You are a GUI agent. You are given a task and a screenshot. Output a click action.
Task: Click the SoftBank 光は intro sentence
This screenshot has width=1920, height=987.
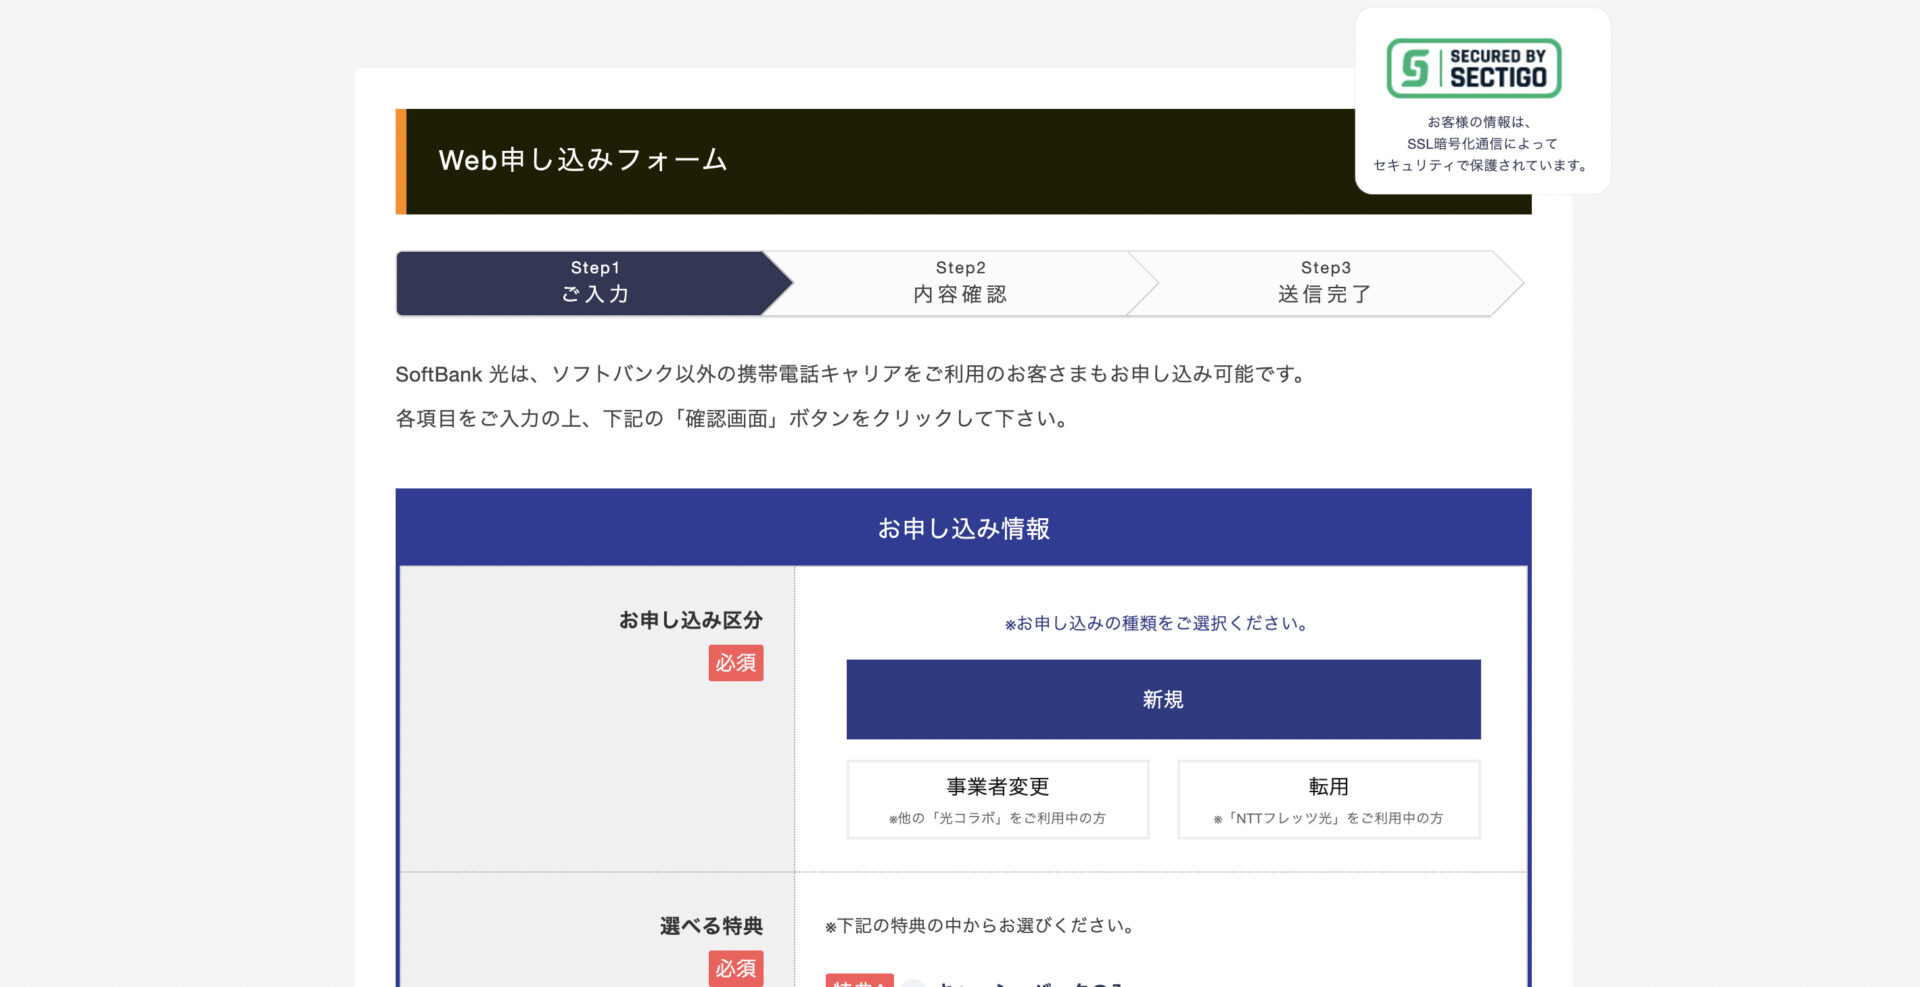click(x=852, y=374)
